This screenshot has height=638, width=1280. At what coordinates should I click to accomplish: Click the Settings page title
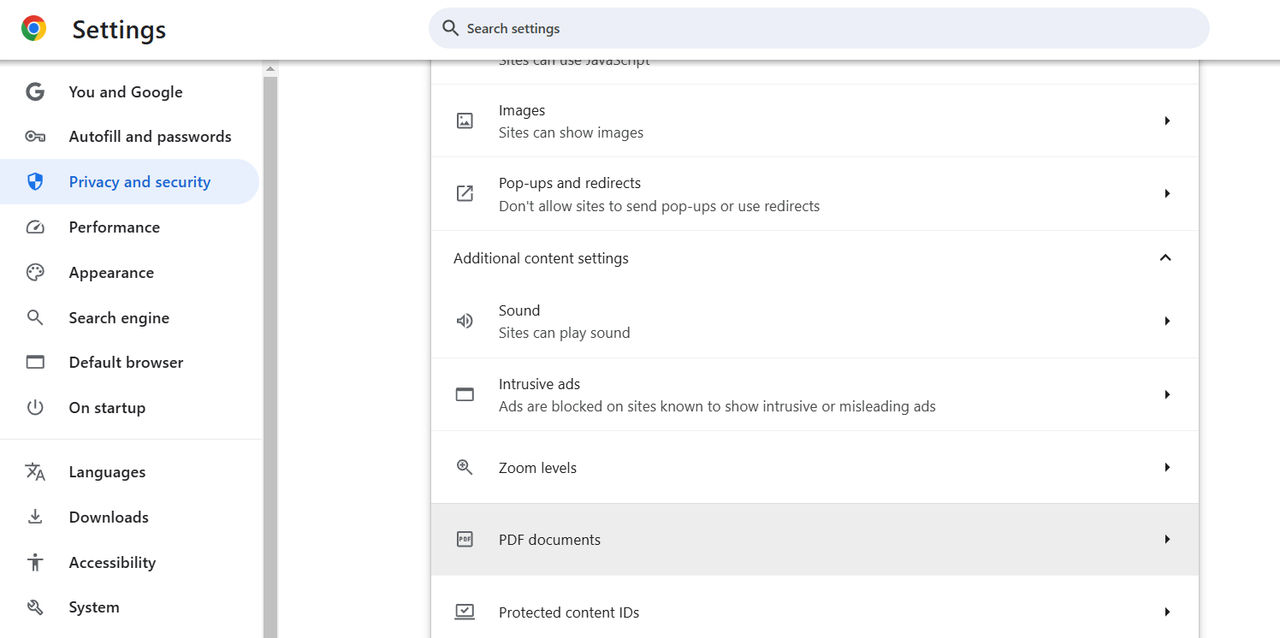coord(119,30)
